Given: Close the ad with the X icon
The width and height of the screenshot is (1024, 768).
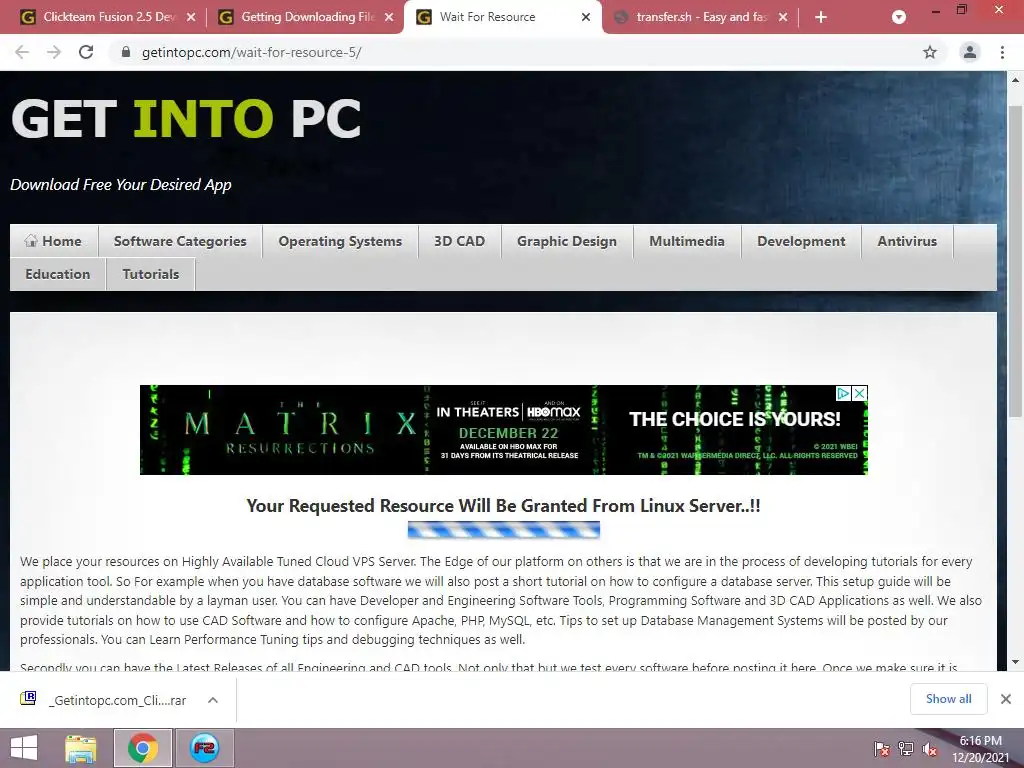Looking at the screenshot, I should click(859, 393).
